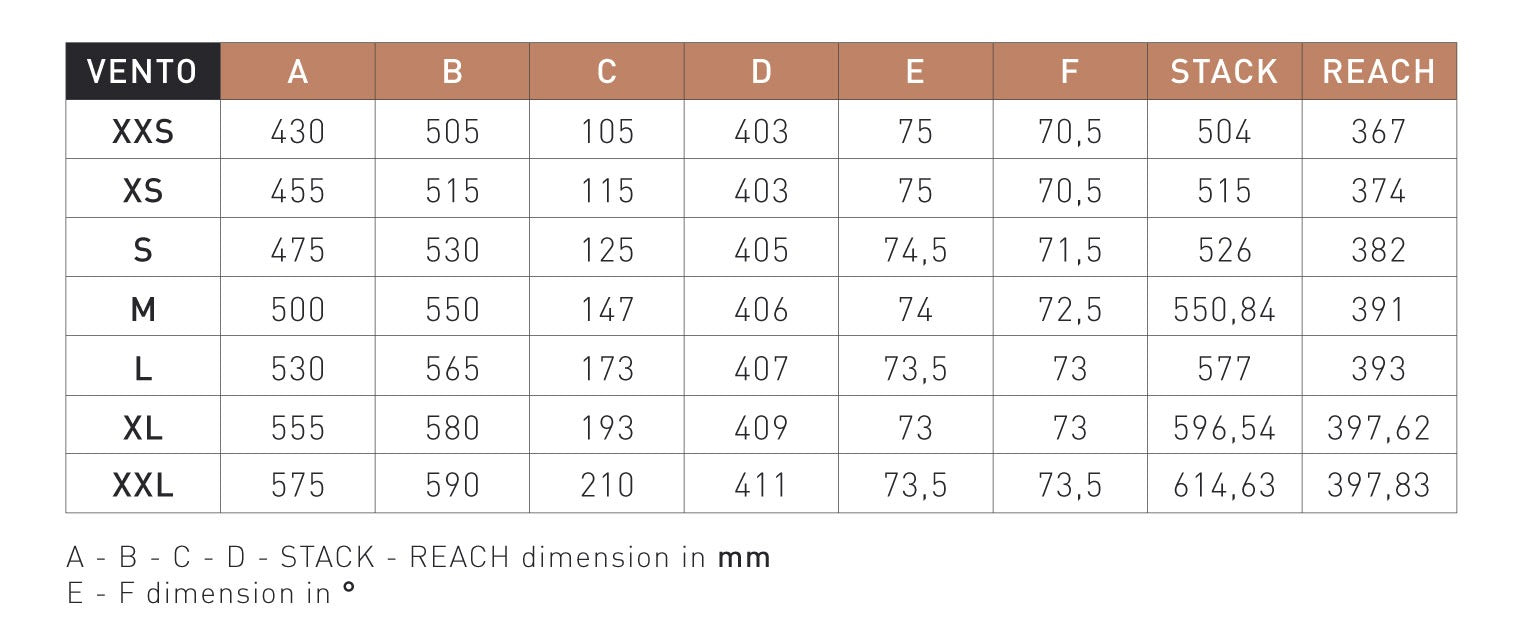1536x638 pixels.
Task: Click the 147 value in column C
Action: click(x=607, y=309)
